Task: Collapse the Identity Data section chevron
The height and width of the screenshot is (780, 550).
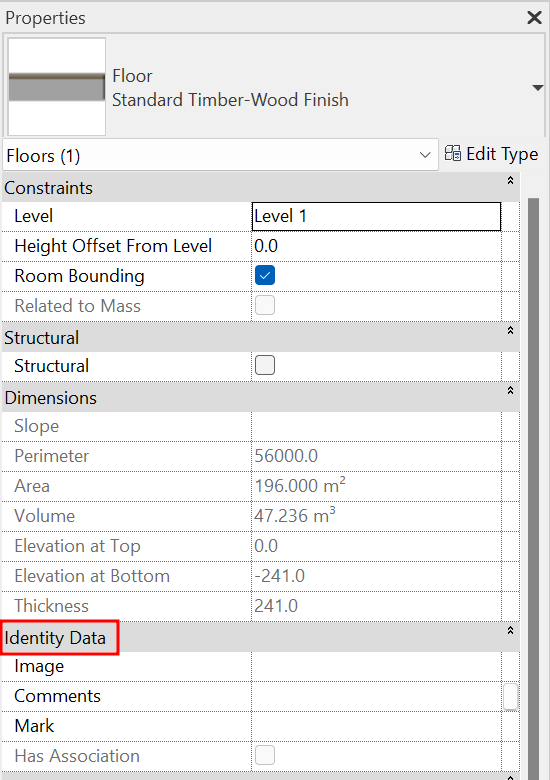Action: pyautogui.click(x=510, y=630)
